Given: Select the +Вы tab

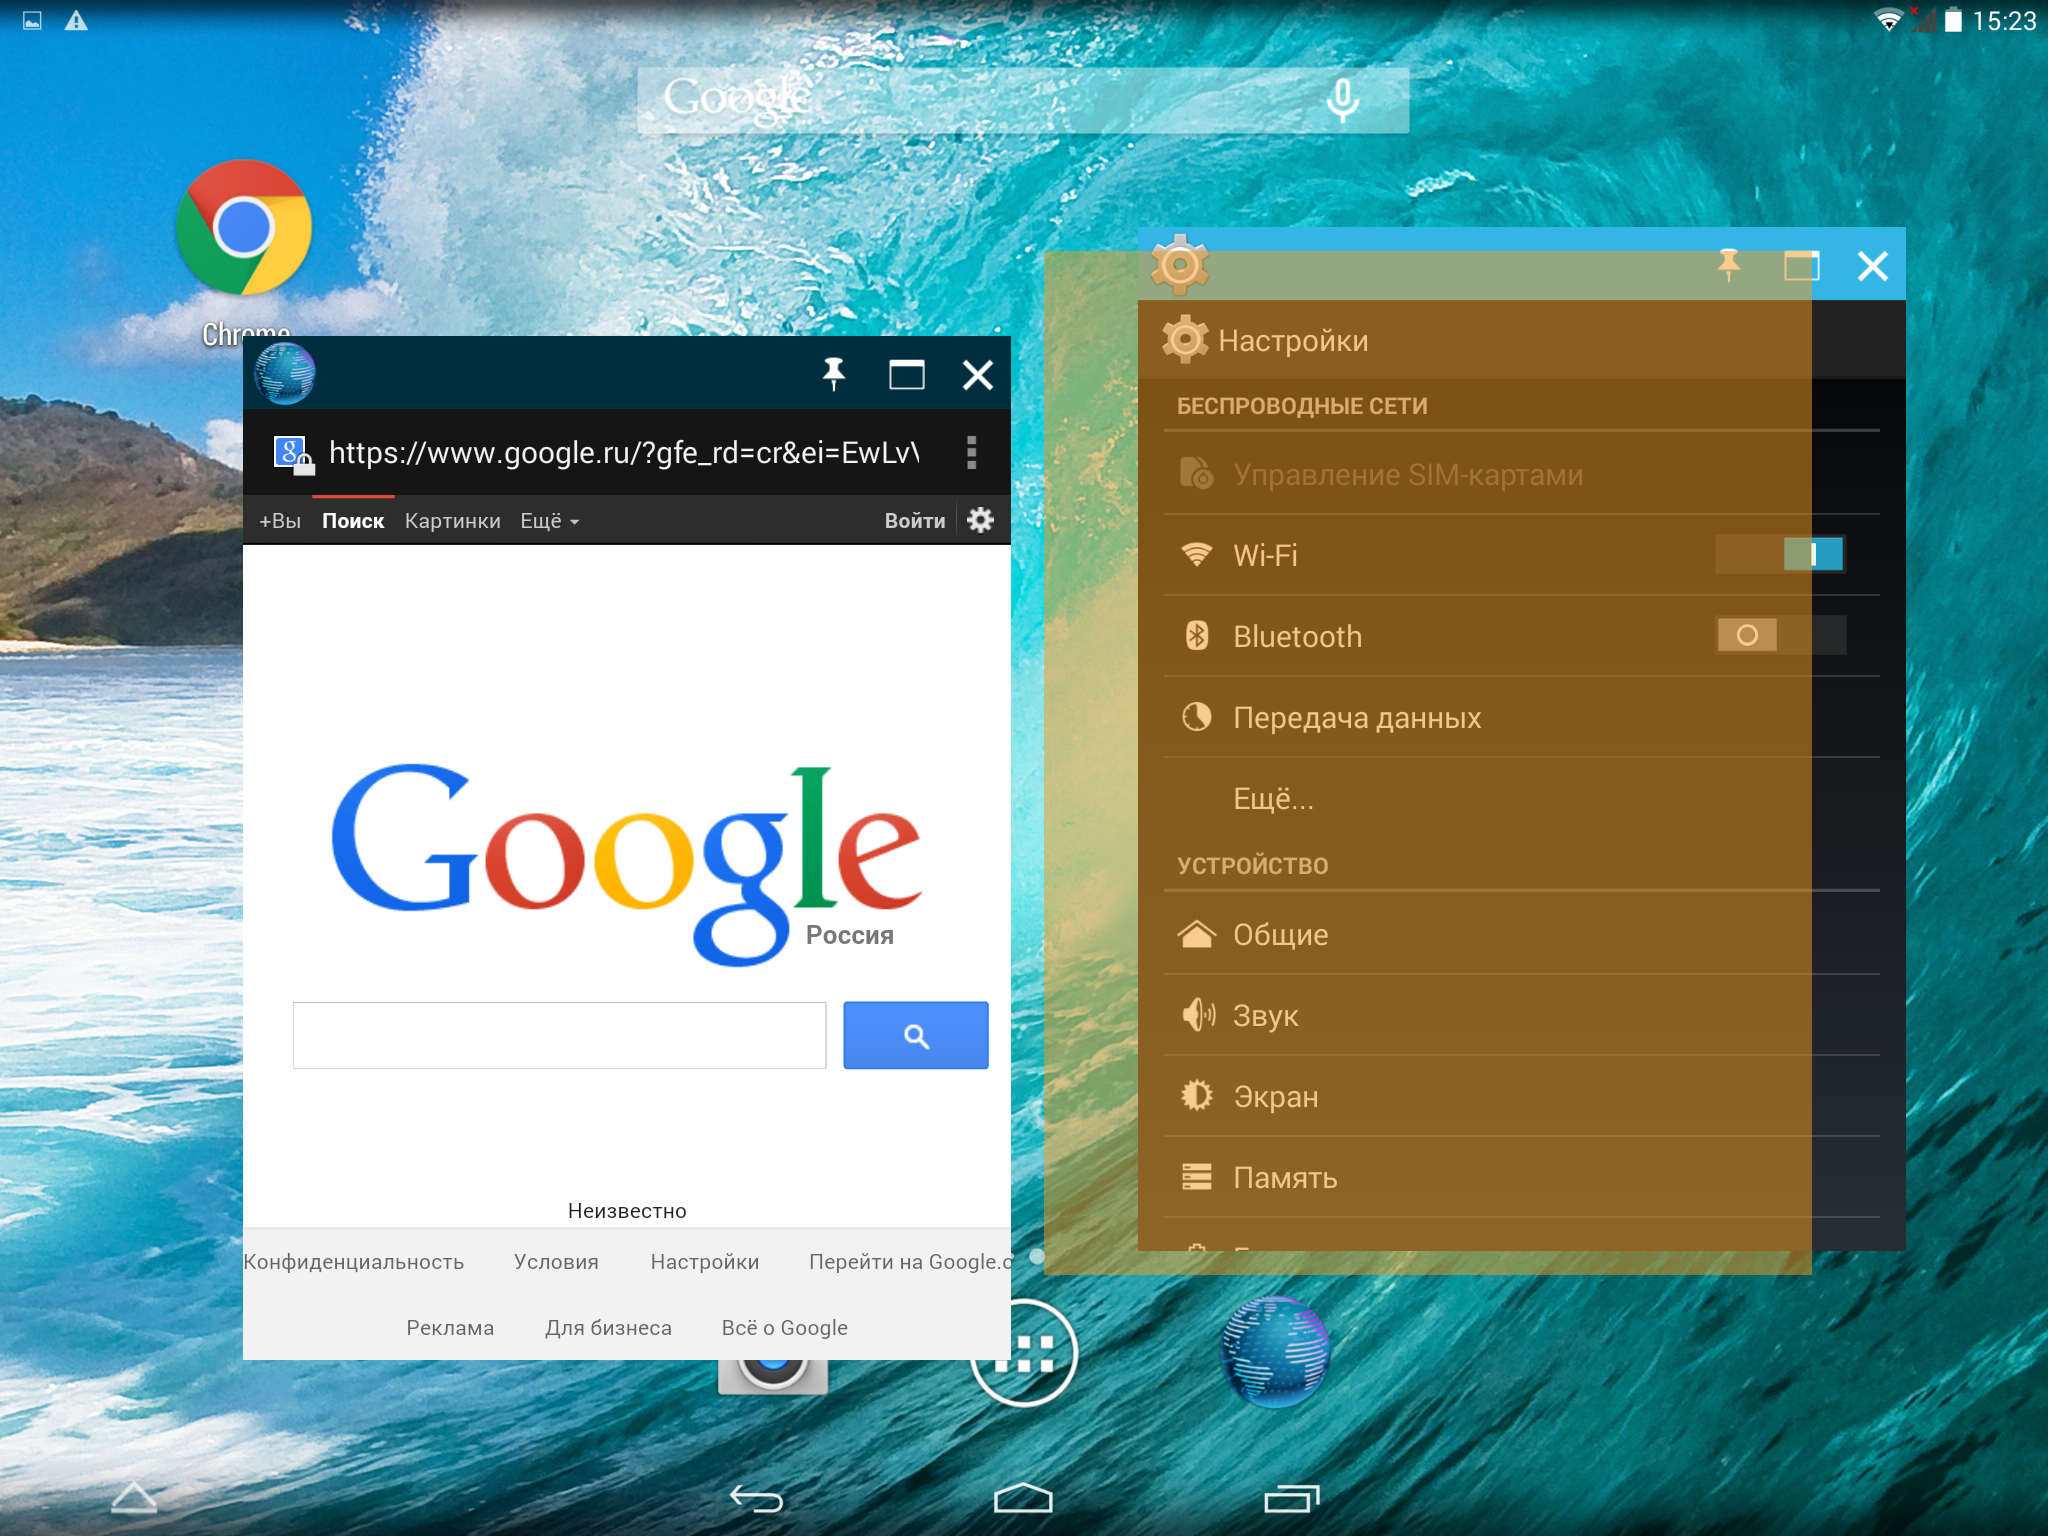Looking at the screenshot, I should coord(280,521).
